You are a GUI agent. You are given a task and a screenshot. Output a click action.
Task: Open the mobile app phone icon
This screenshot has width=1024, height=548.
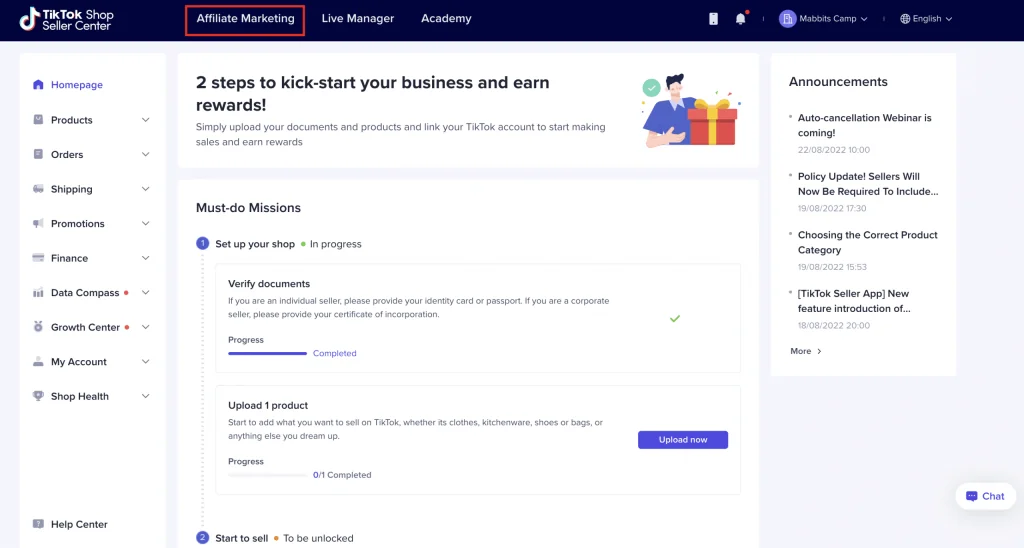tap(713, 19)
